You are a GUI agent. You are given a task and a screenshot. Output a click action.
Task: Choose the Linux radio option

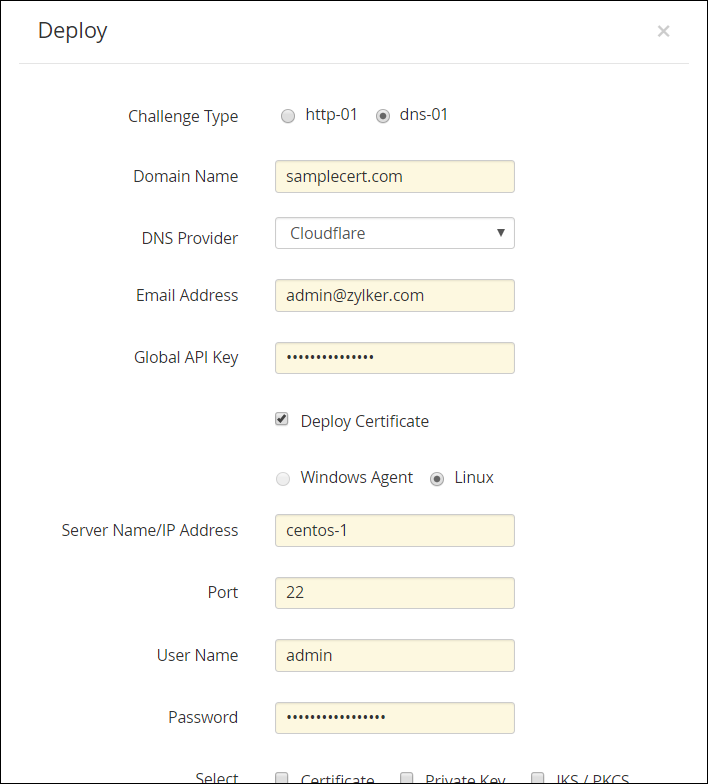pyautogui.click(x=437, y=478)
